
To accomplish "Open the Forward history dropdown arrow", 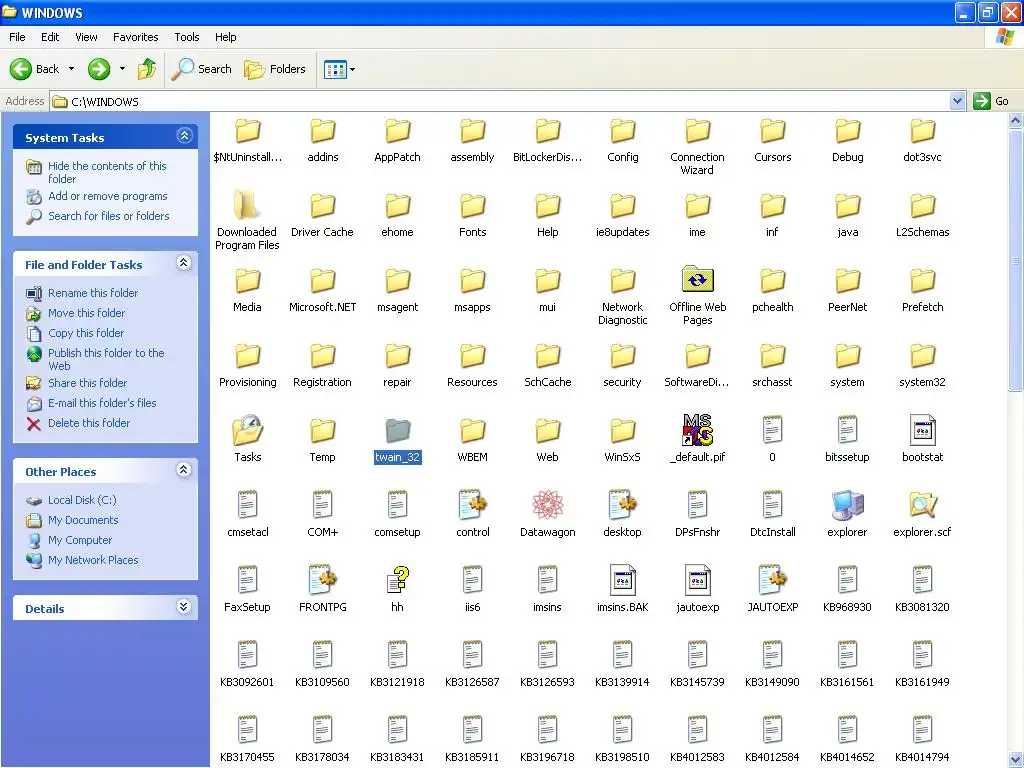I will (x=122, y=69).
